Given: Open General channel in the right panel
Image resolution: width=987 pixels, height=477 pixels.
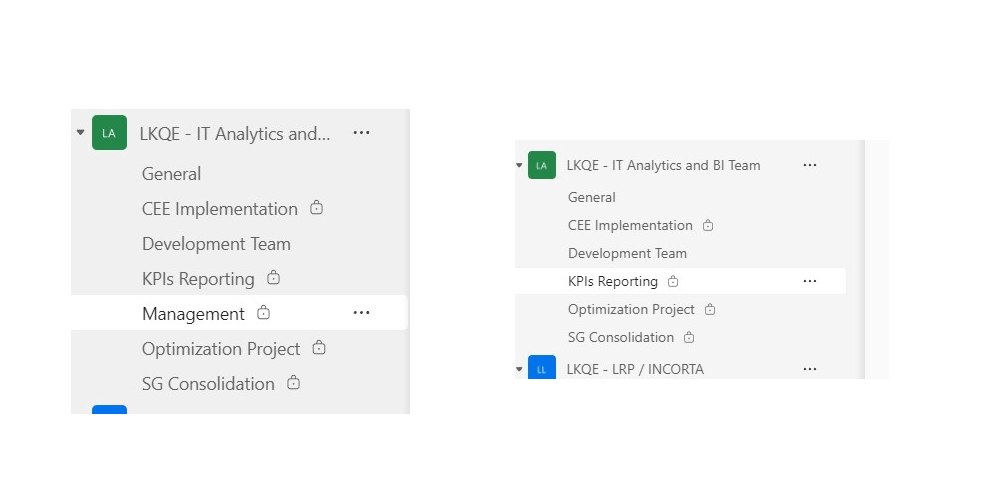Looking at the screenshot, I should pyautogui.click(x=592, y=198).
